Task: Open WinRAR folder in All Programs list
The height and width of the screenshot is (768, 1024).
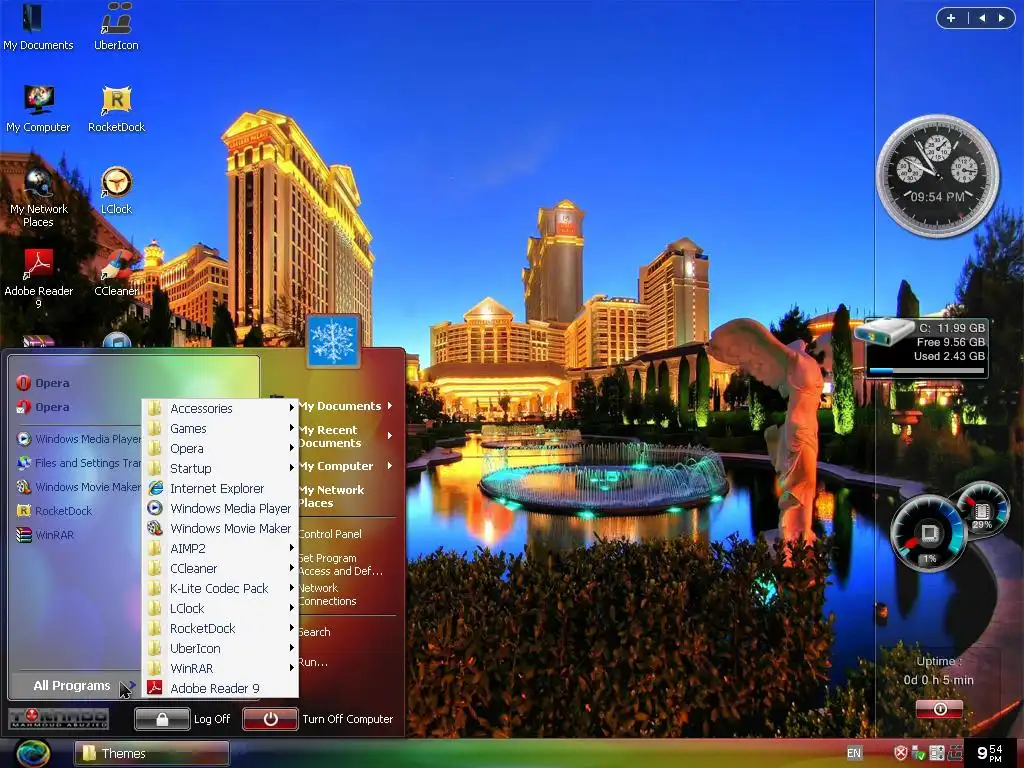Action: [220, 669]
